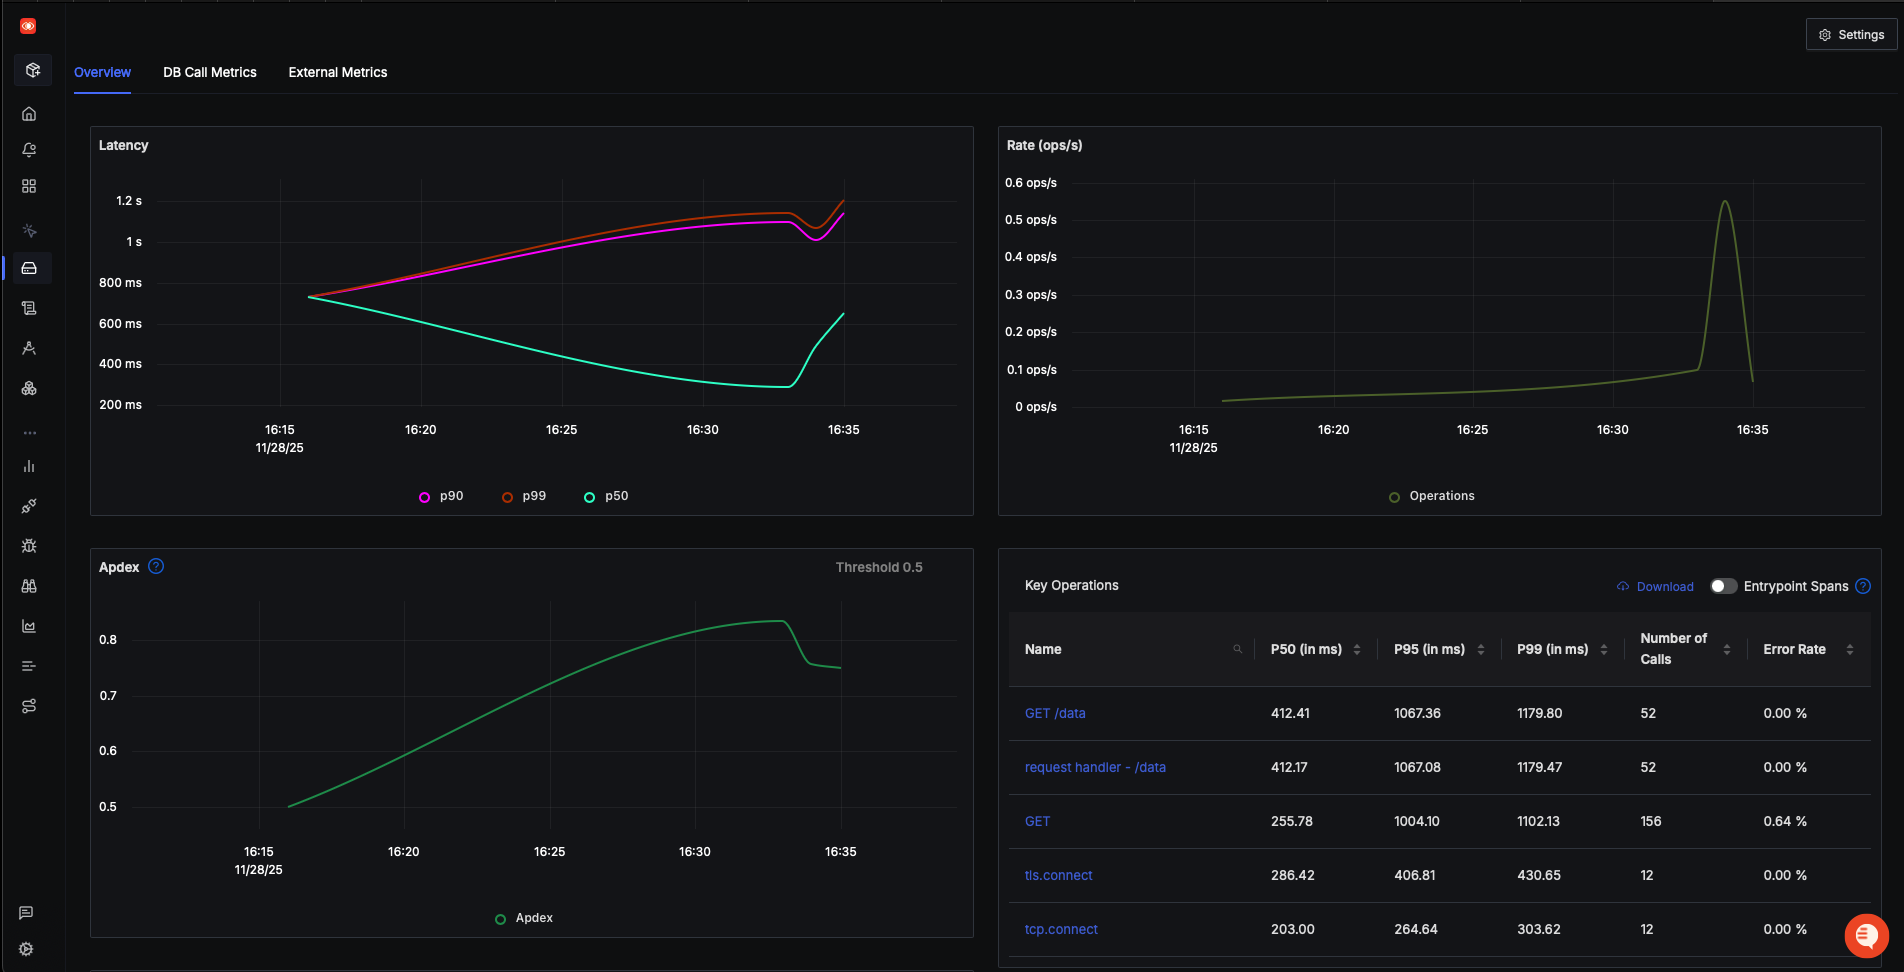Toggle the Operations legend under the Rate chart
Image resolution: width=1904 pixels, height=972 pixels.
tap(1432, 495)
